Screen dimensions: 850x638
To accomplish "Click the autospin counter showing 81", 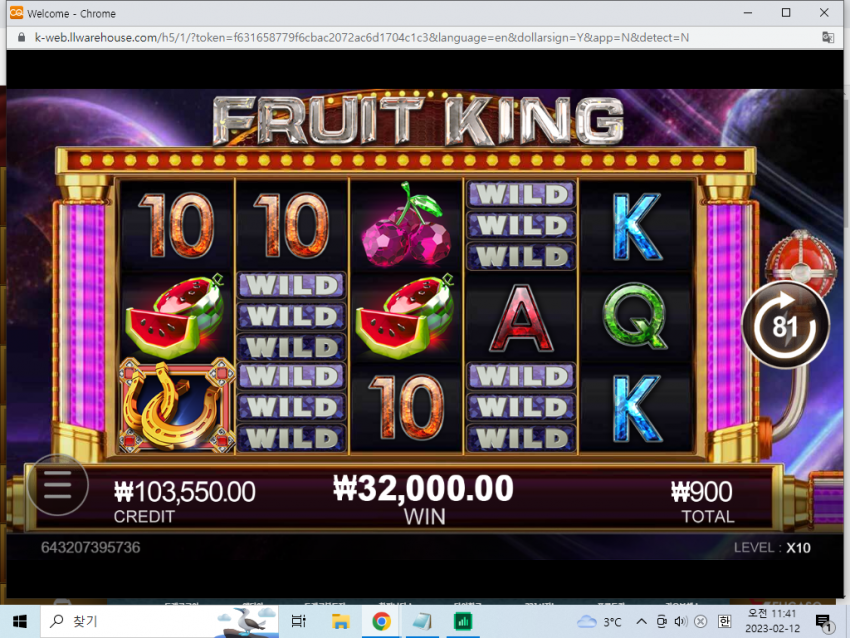I will (x=785, y=325).
